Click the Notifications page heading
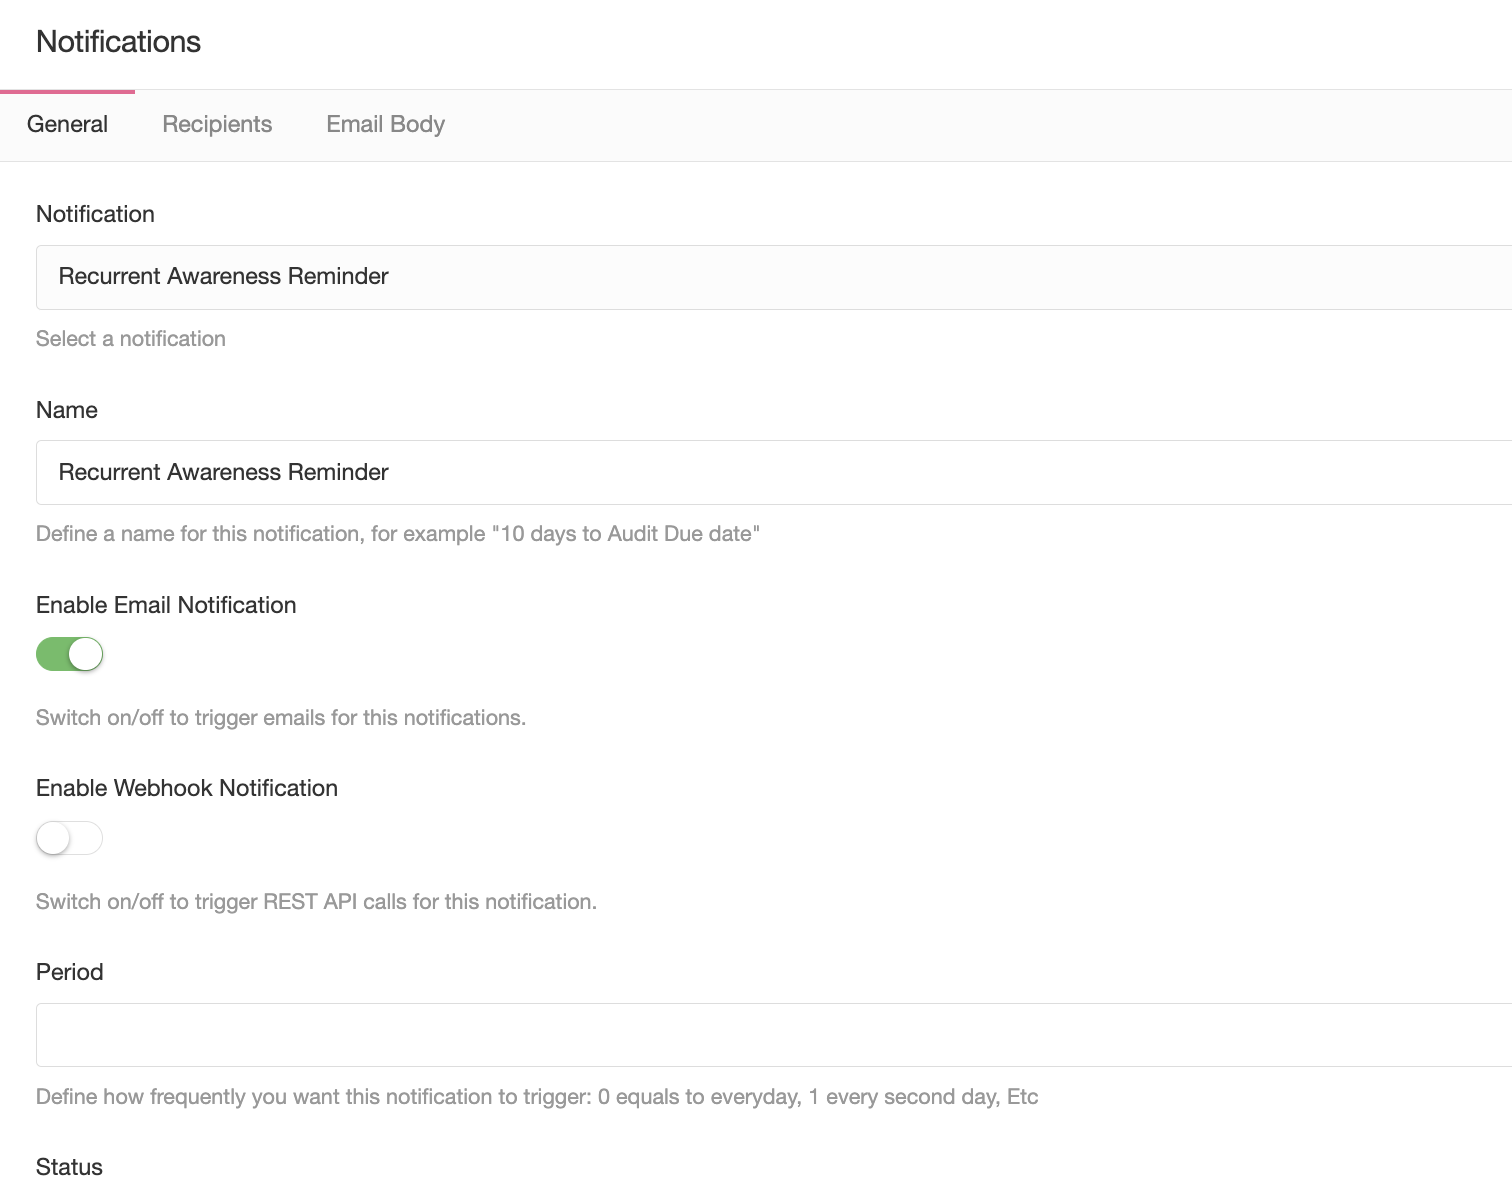1512x1192 pixels. pos(118,42)
